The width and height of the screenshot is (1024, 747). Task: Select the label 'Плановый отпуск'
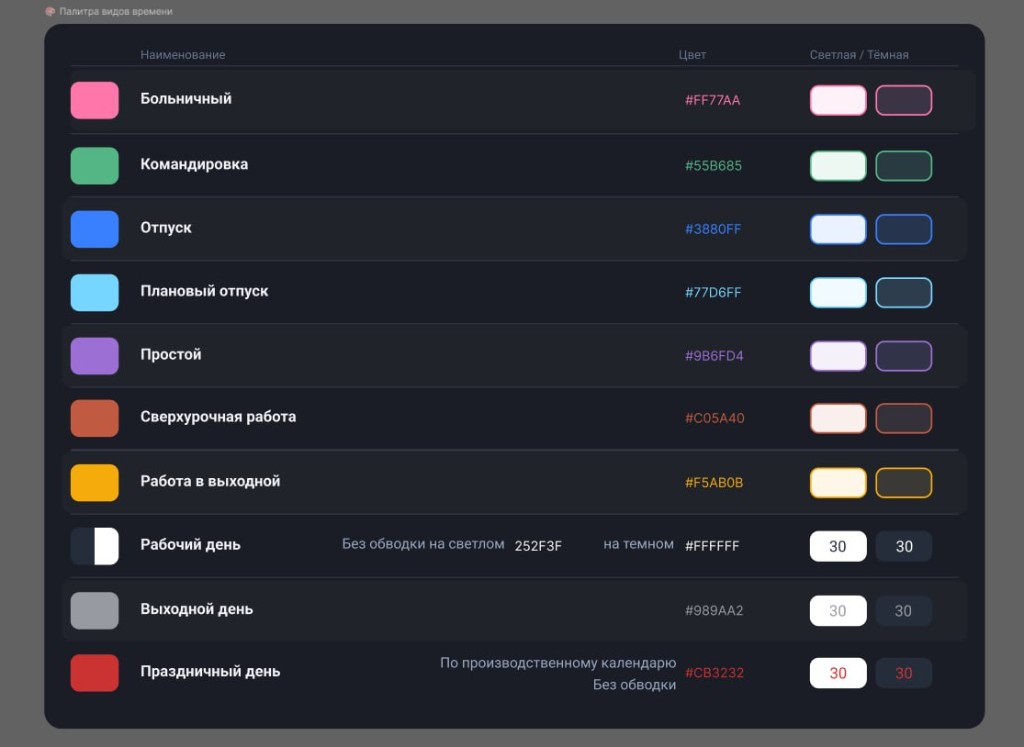(x=204, y=291)
